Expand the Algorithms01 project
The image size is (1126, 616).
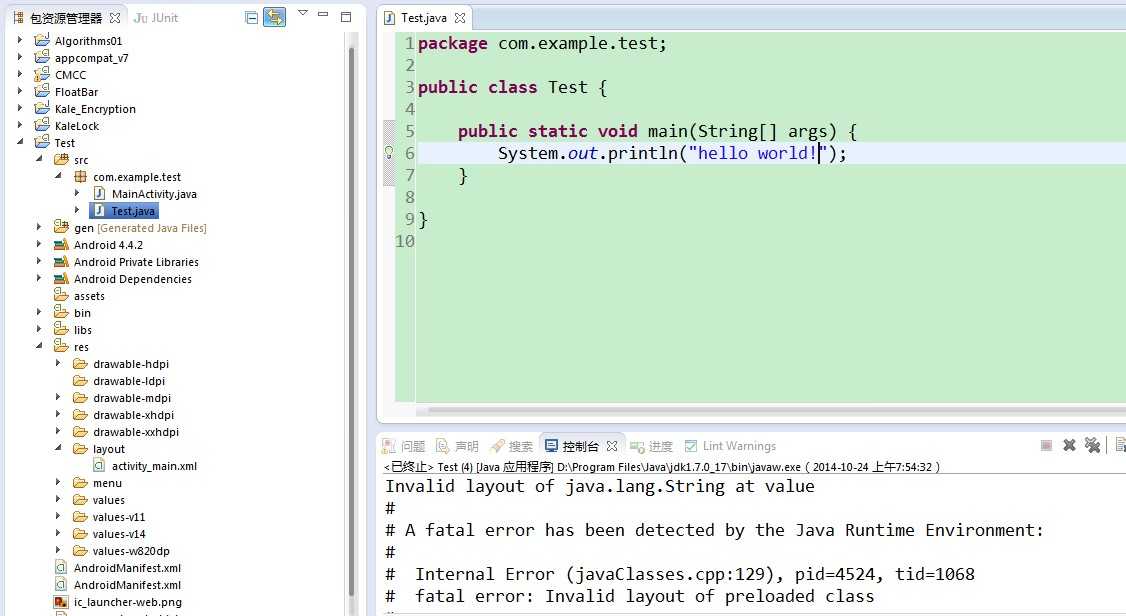(20, 40)
